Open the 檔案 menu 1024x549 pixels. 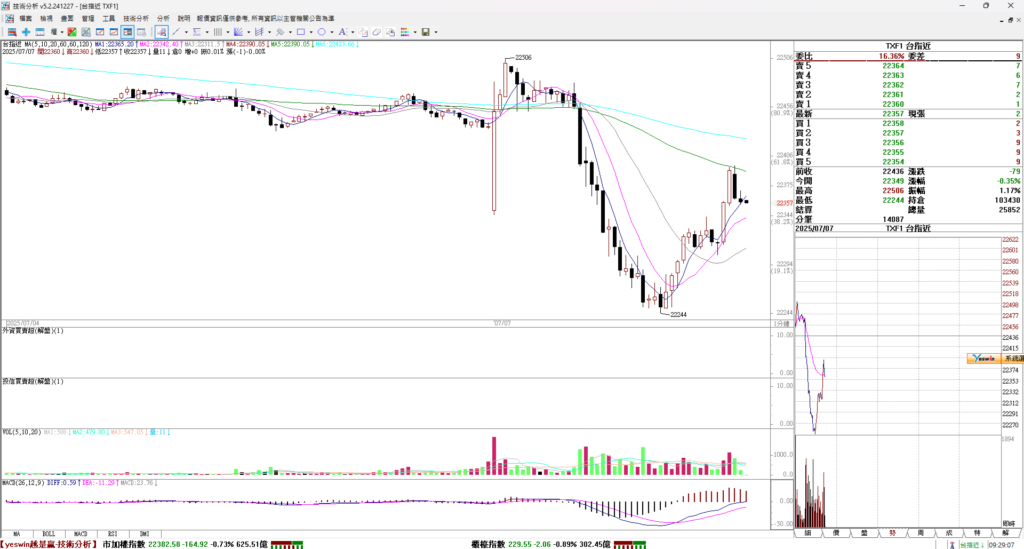click(x=25, y=18)
